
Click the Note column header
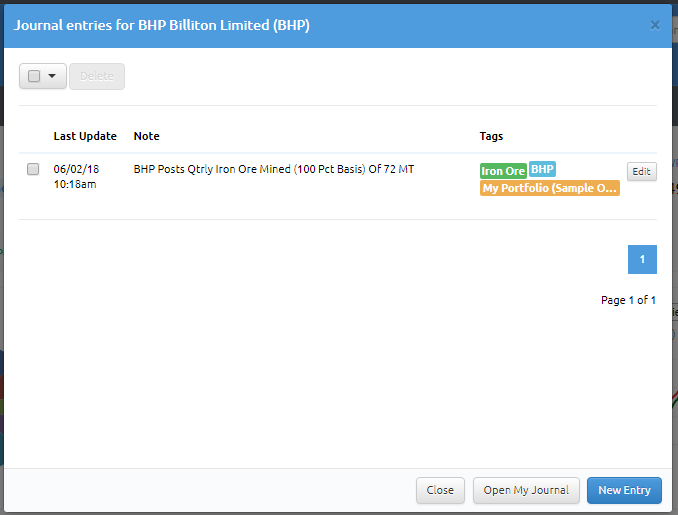coord(147,136)
